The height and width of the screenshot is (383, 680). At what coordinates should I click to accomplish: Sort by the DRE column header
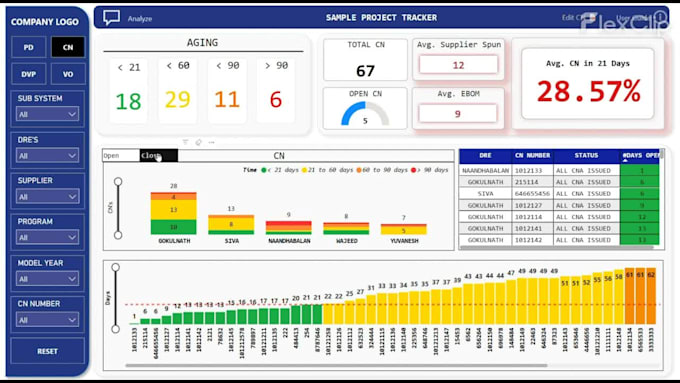click(x=485, y=155)
